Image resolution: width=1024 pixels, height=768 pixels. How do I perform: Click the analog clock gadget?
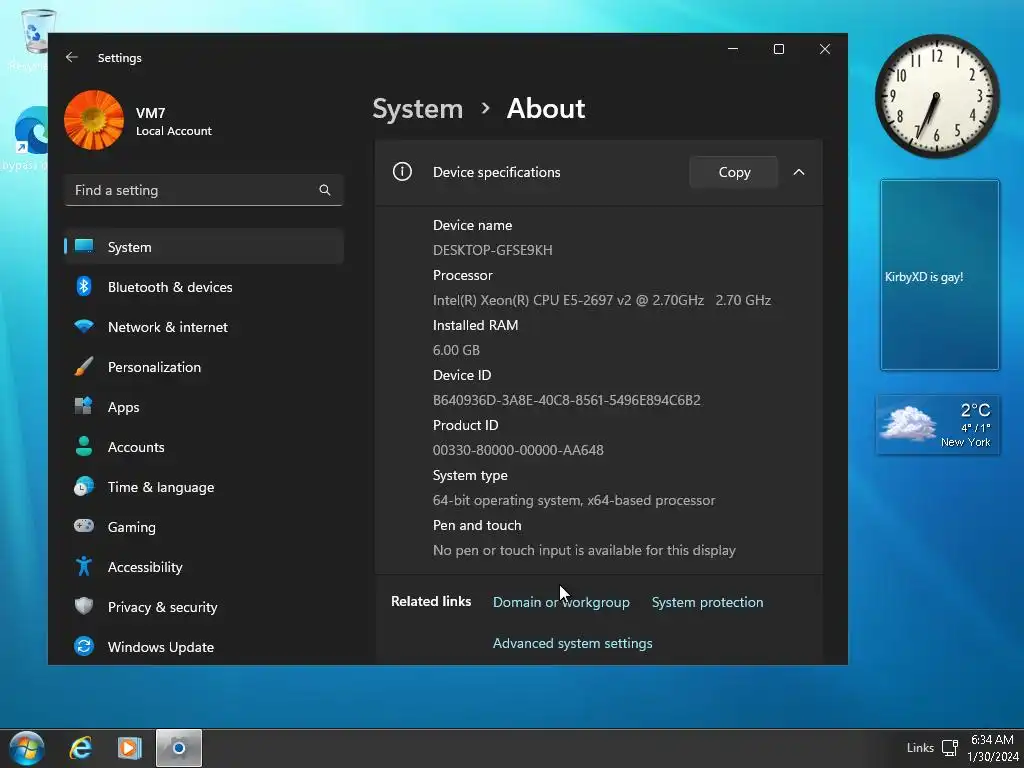937,97
